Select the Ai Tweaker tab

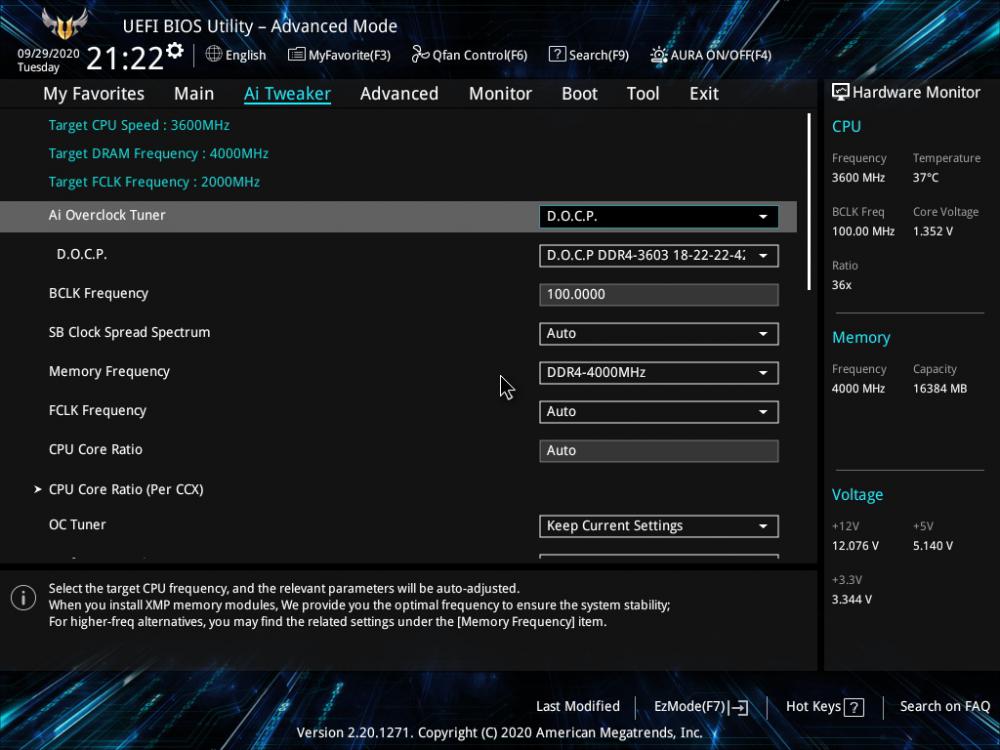pyautogui.click(x=287, y=94)
